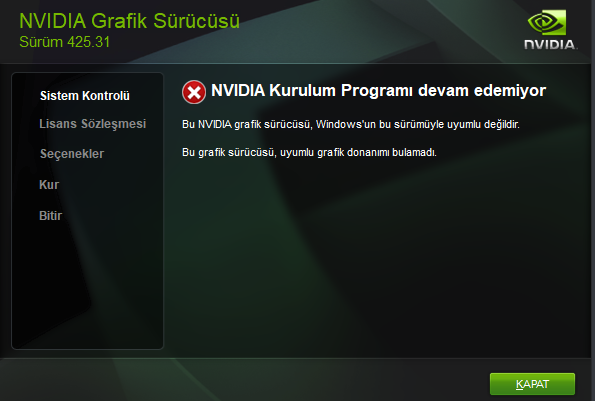Close the installer with the KAPAT button
The width and height of the screenshot is (595, 401).
[532, 384]
